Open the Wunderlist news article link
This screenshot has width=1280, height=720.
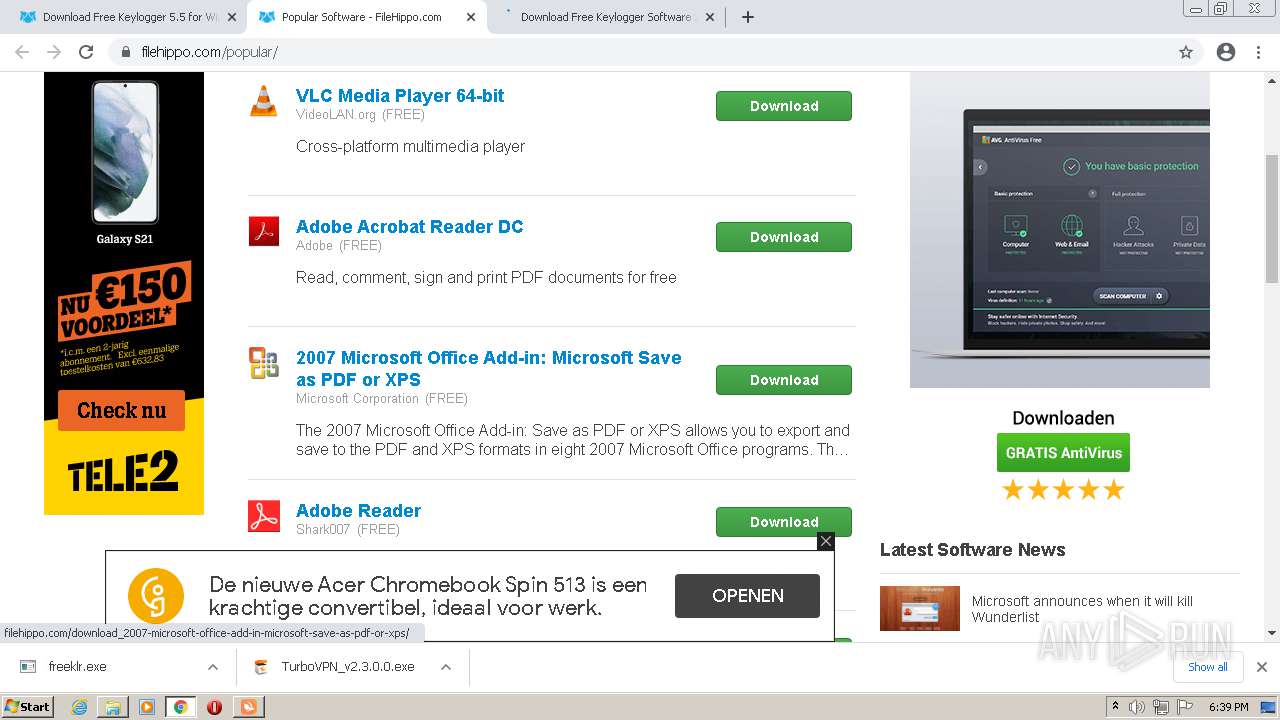click(1082, 609)
